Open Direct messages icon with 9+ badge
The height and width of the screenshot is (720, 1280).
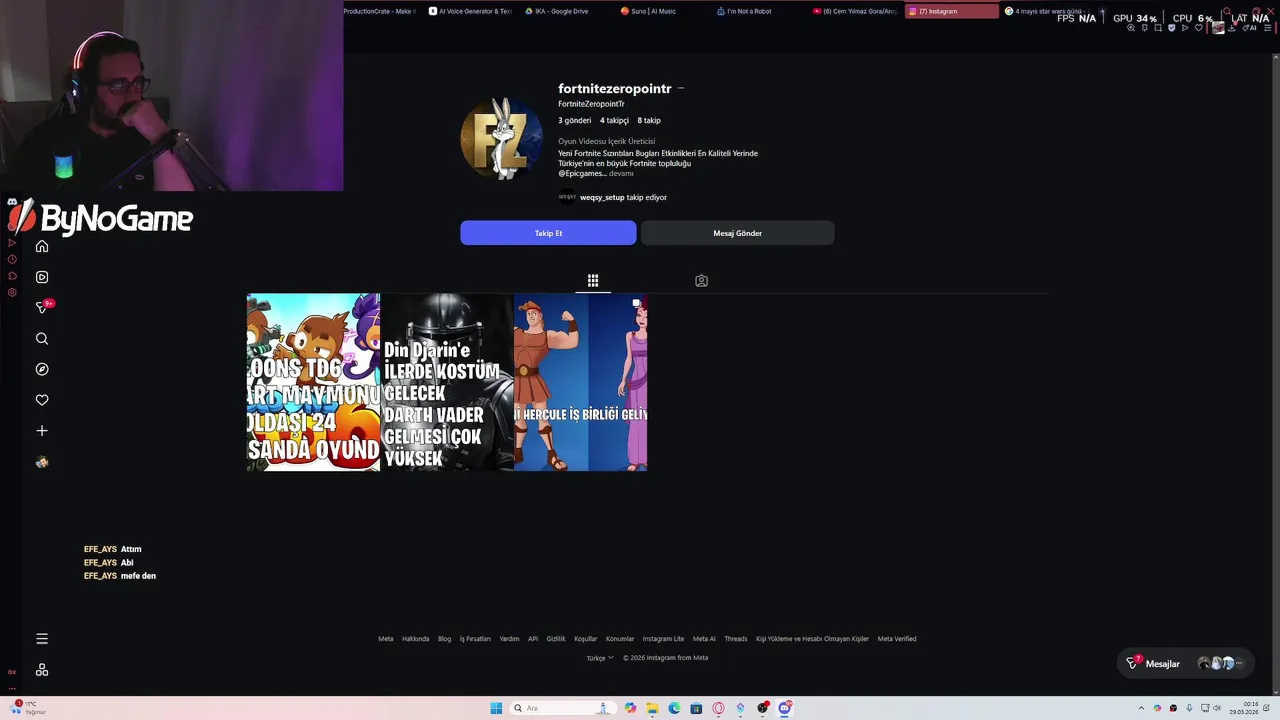pyautogui.click(x=42, y=308)
